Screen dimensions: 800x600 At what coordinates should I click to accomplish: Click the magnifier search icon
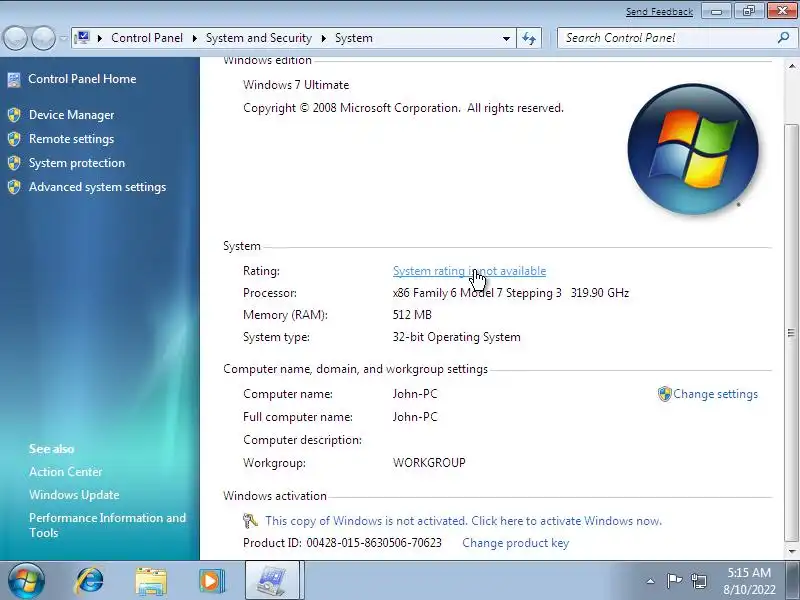click(x=784, y=38)
